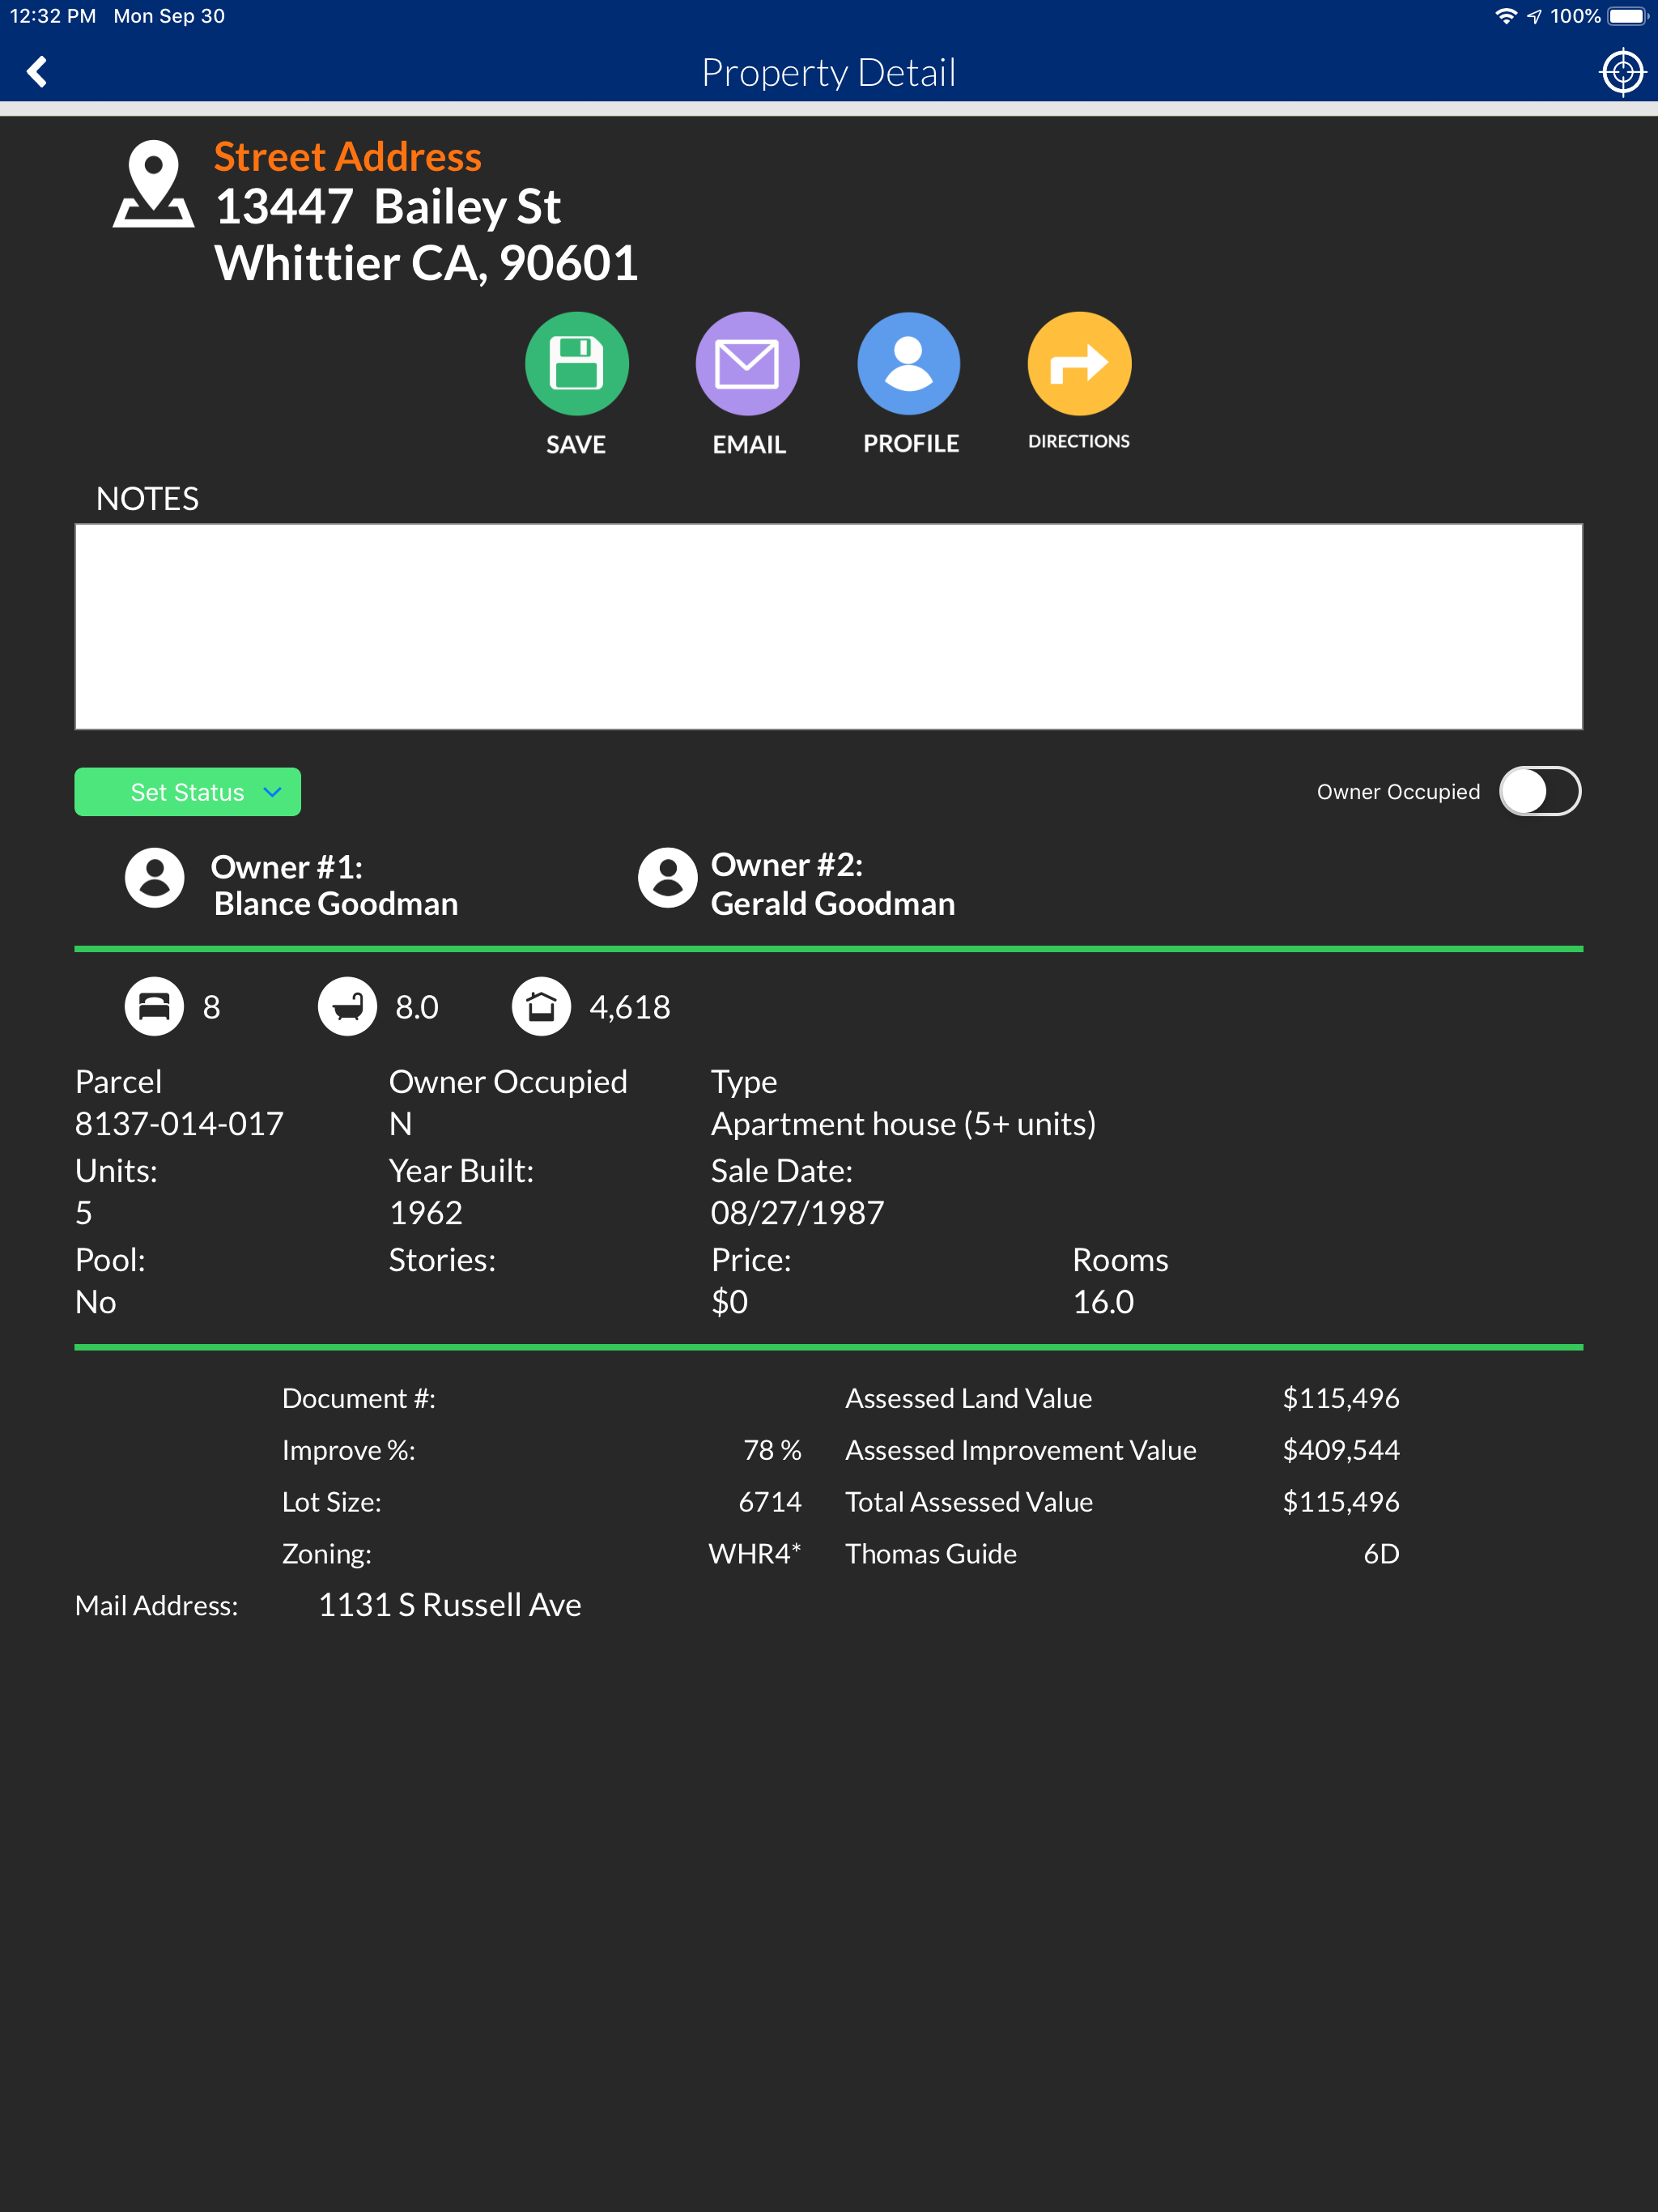This screenshot has width=1658, height=2212.
Task: Tap the Property Detail title
Action: (829, 72)
